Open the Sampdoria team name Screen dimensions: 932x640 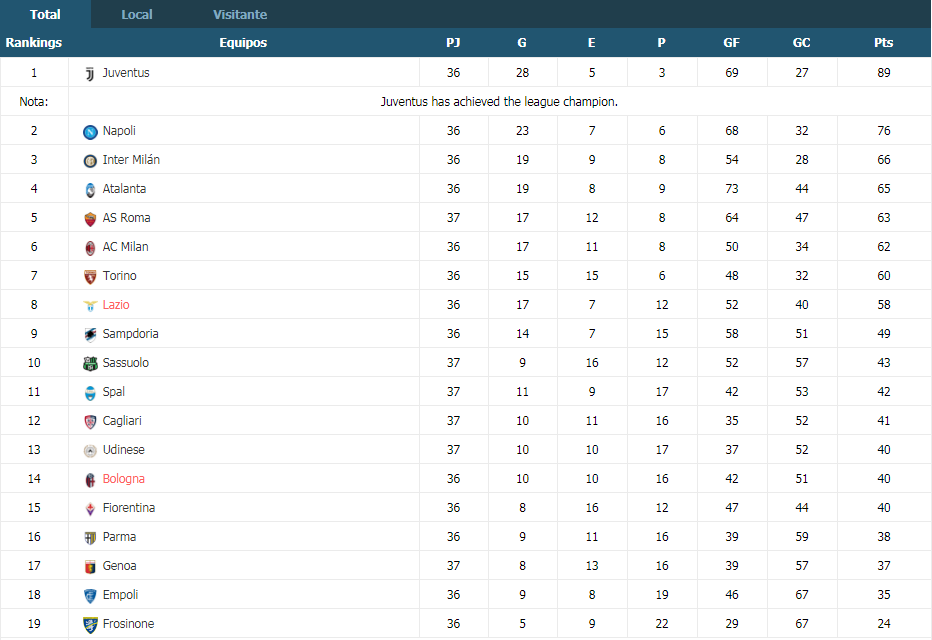click(x=130, y=334)
